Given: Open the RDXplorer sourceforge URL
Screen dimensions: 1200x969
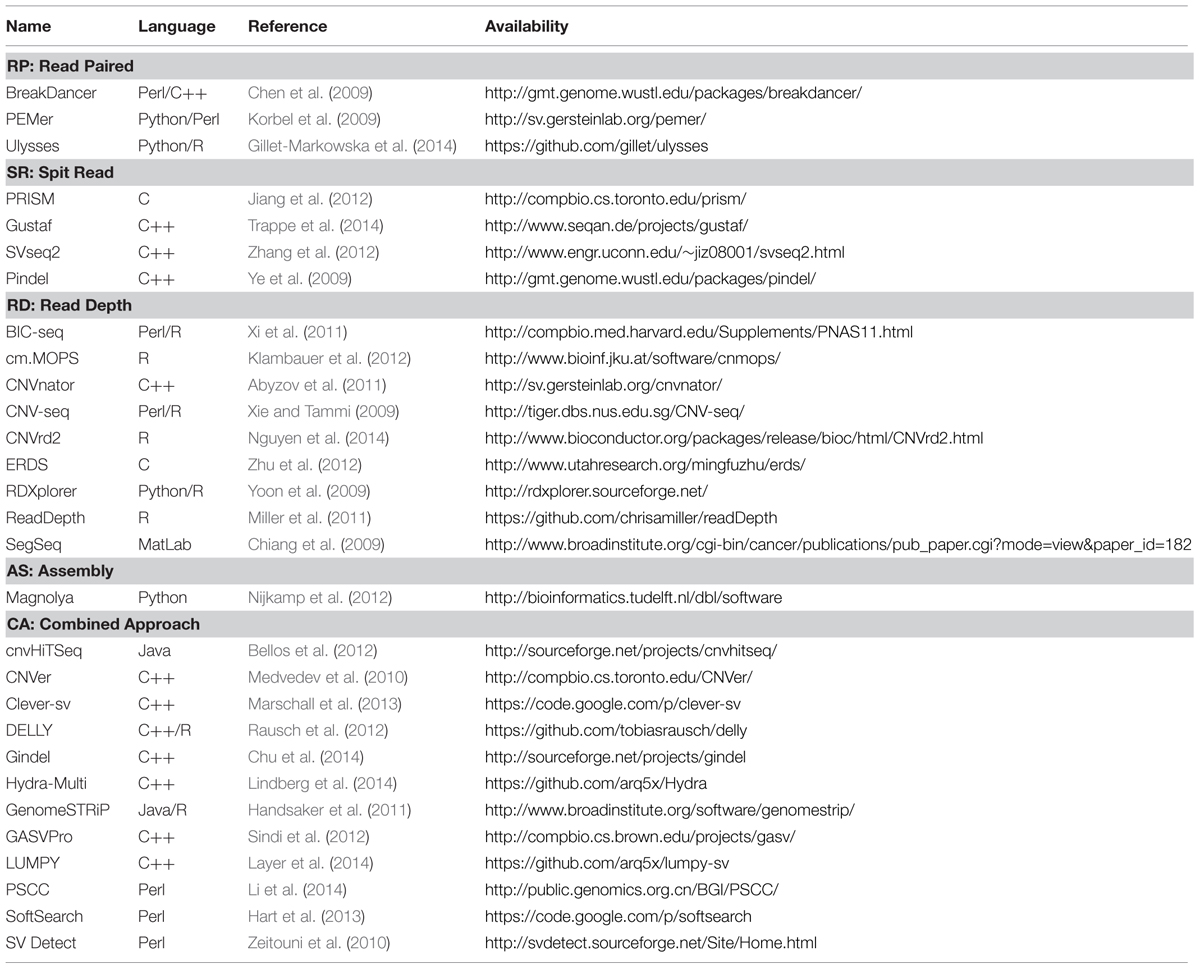Looking at the screenshot, I should click(596, 490).
